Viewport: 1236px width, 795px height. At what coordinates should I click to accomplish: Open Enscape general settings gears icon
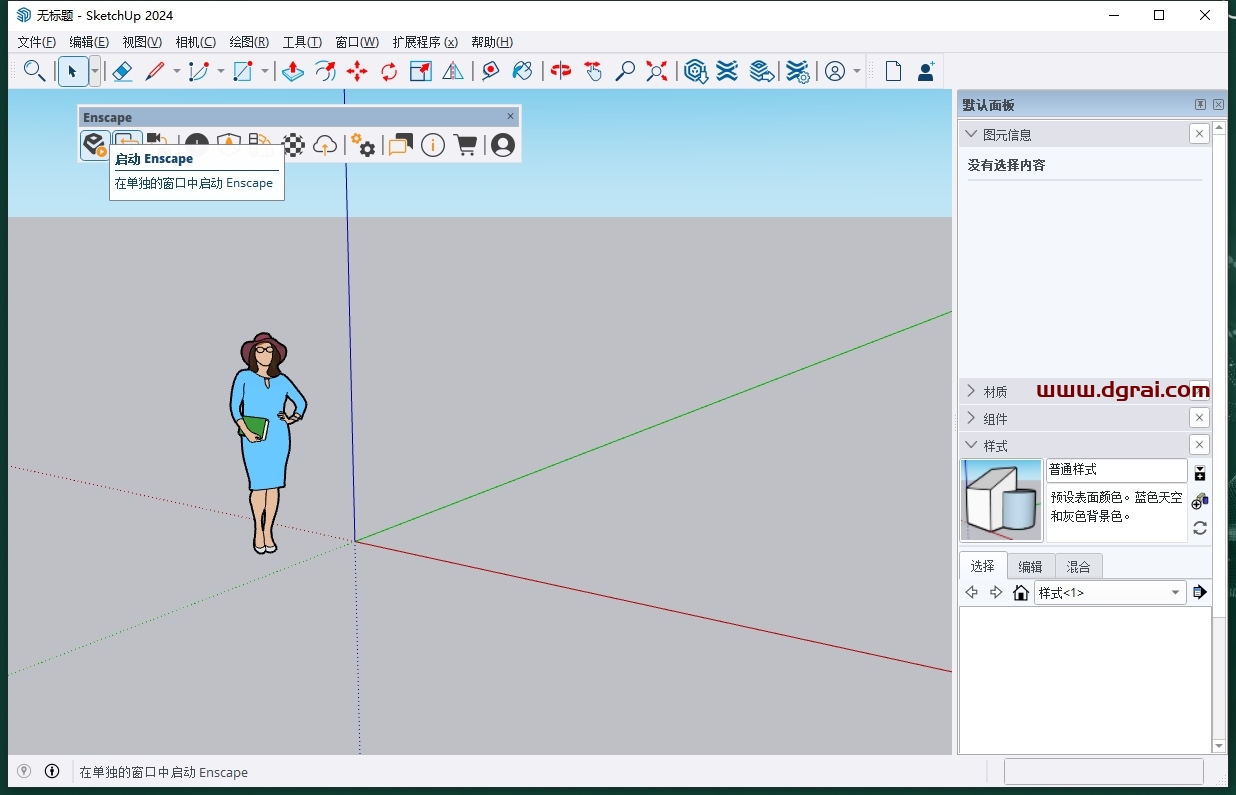(x=365, y=145)
